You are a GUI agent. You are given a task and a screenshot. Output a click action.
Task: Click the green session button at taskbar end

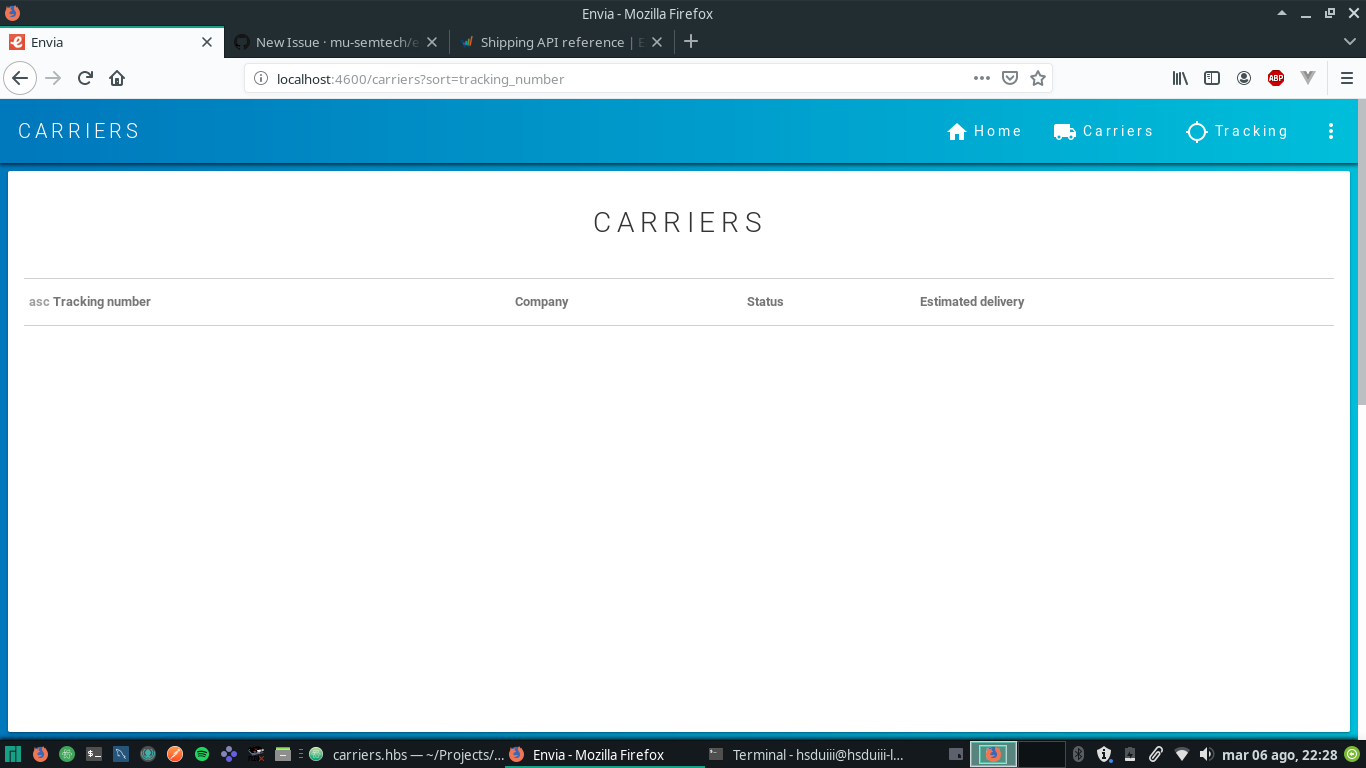click(1353, 755)
